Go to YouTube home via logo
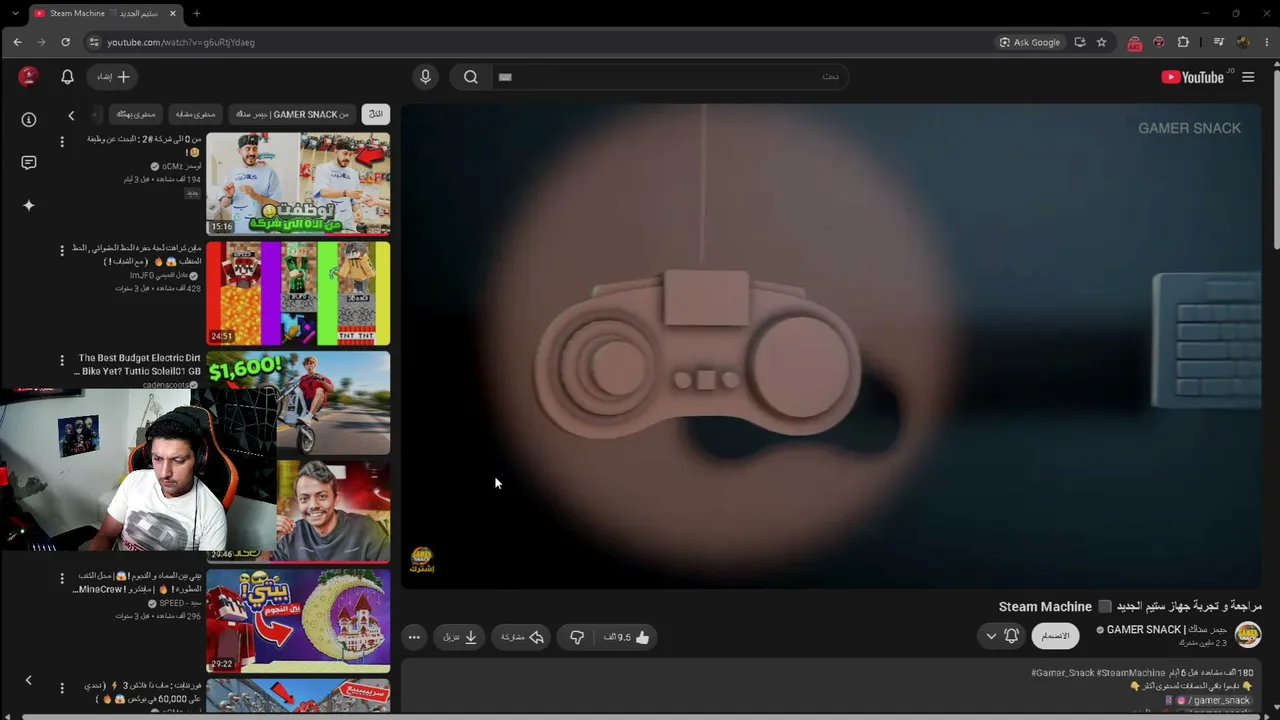The image size is (1280, 720). (1192, 77)
